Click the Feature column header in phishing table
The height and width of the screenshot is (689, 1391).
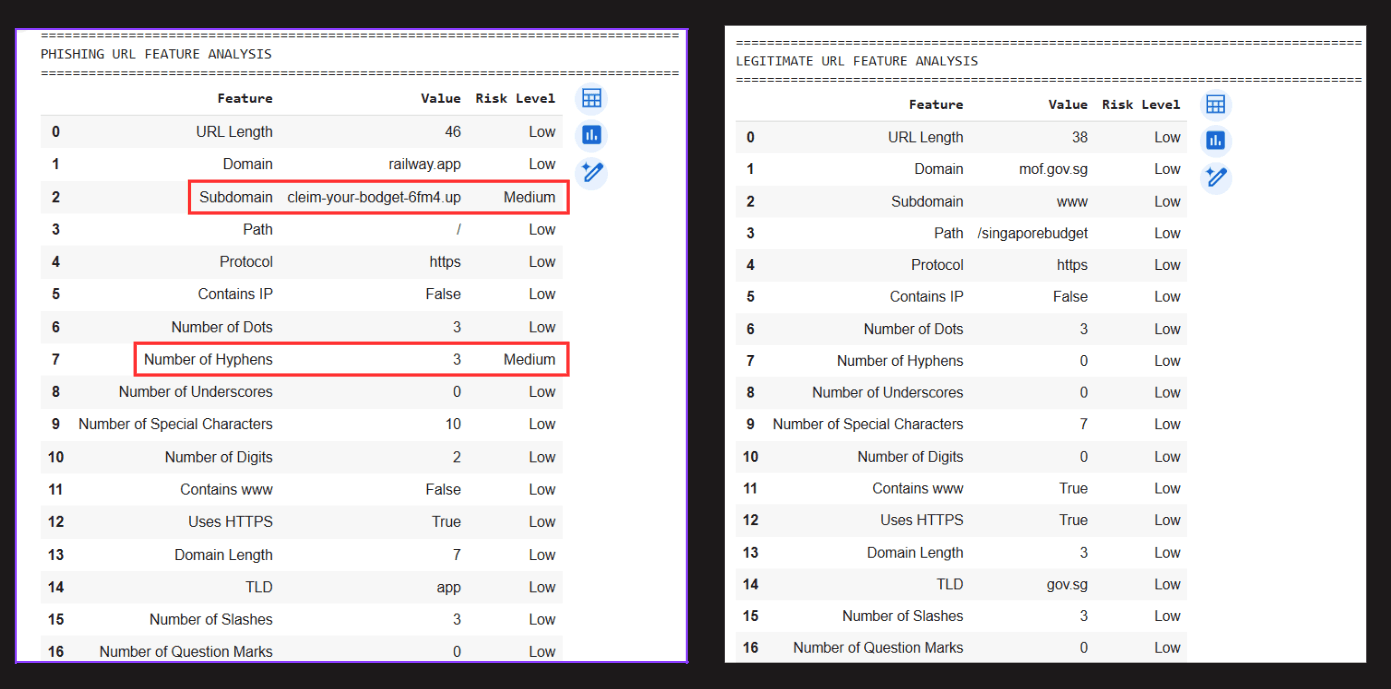click(245, 98)
